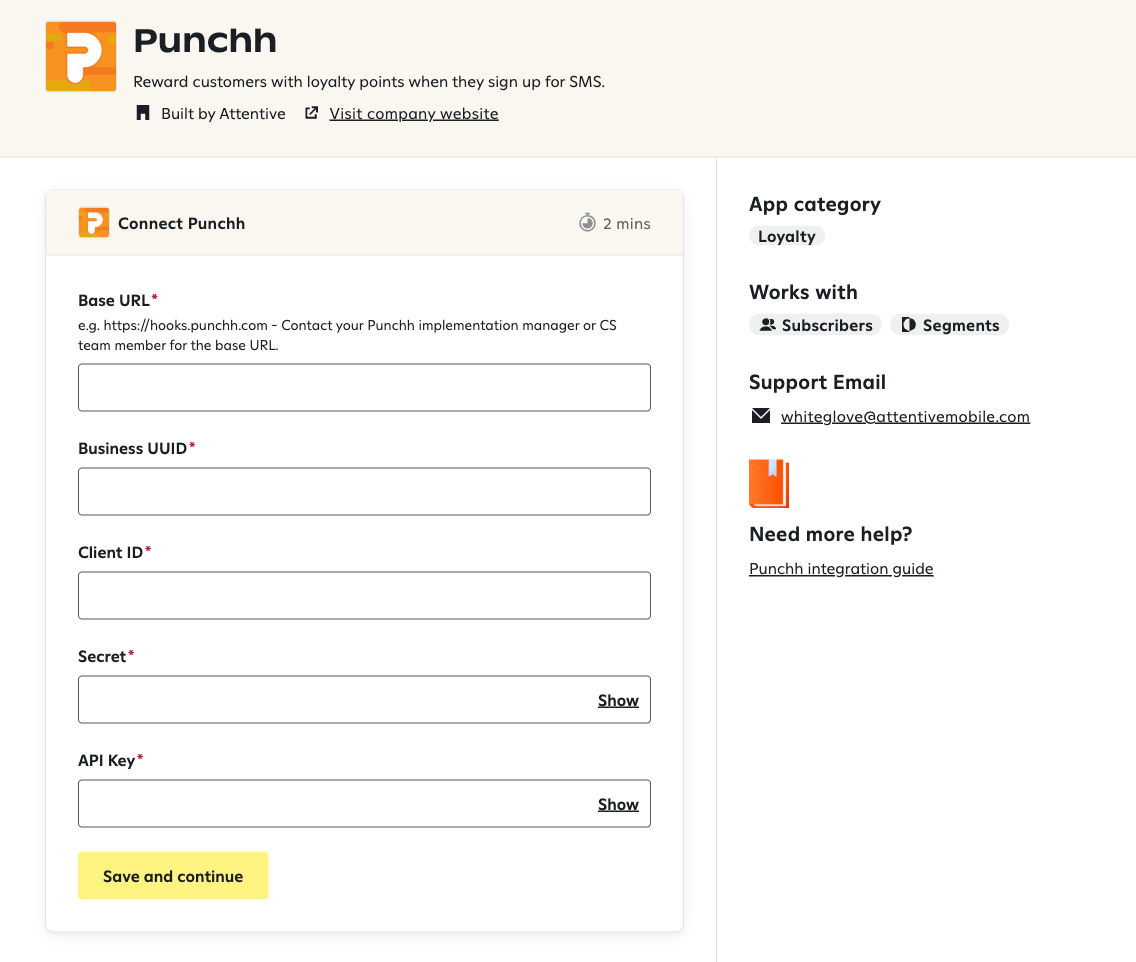Image resolution: width=1136 pixels, height=962 pixels.
Task: Open the Visit company website link
Action: [414, 114]
